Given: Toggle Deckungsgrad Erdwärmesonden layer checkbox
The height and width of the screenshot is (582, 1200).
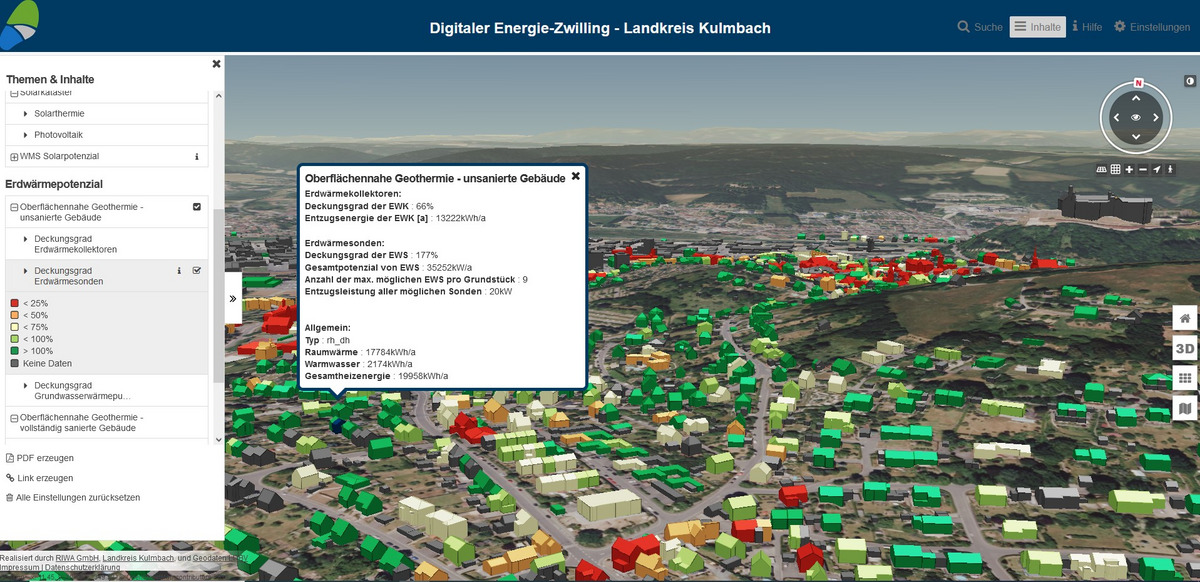Looking at the screenshot, I should pos(197,271).
